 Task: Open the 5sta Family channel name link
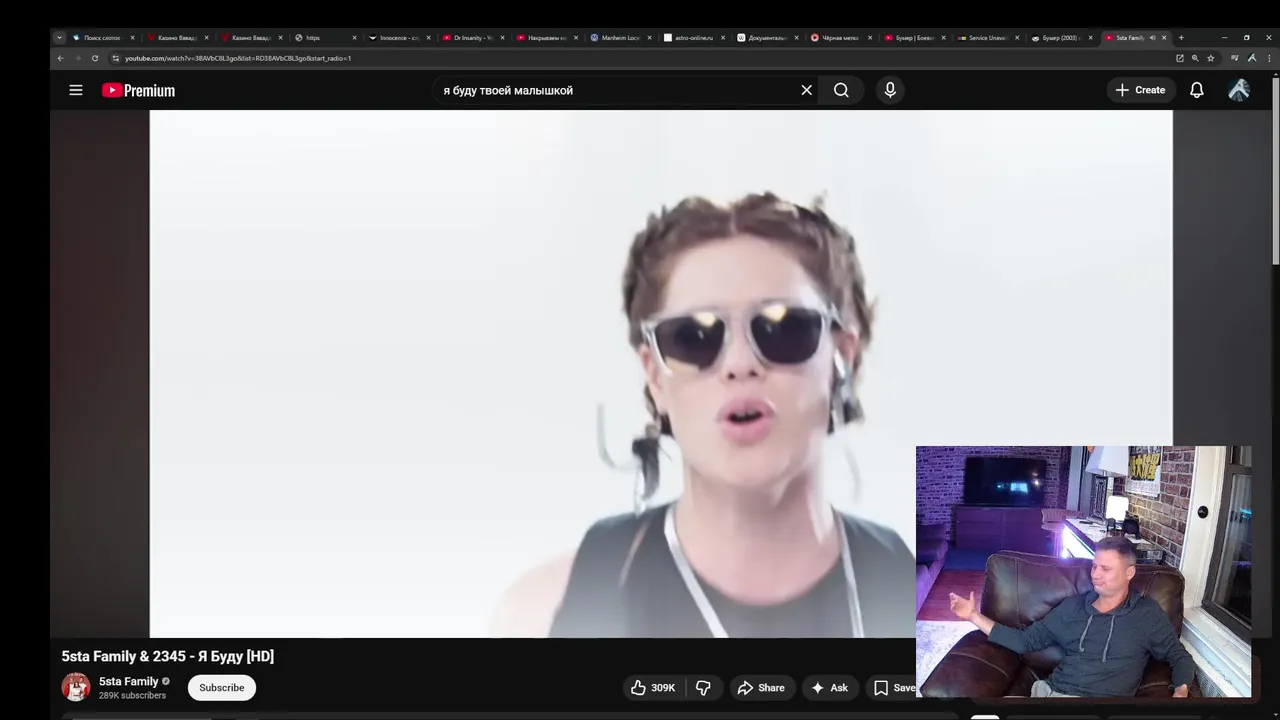[x=128, y=681]
